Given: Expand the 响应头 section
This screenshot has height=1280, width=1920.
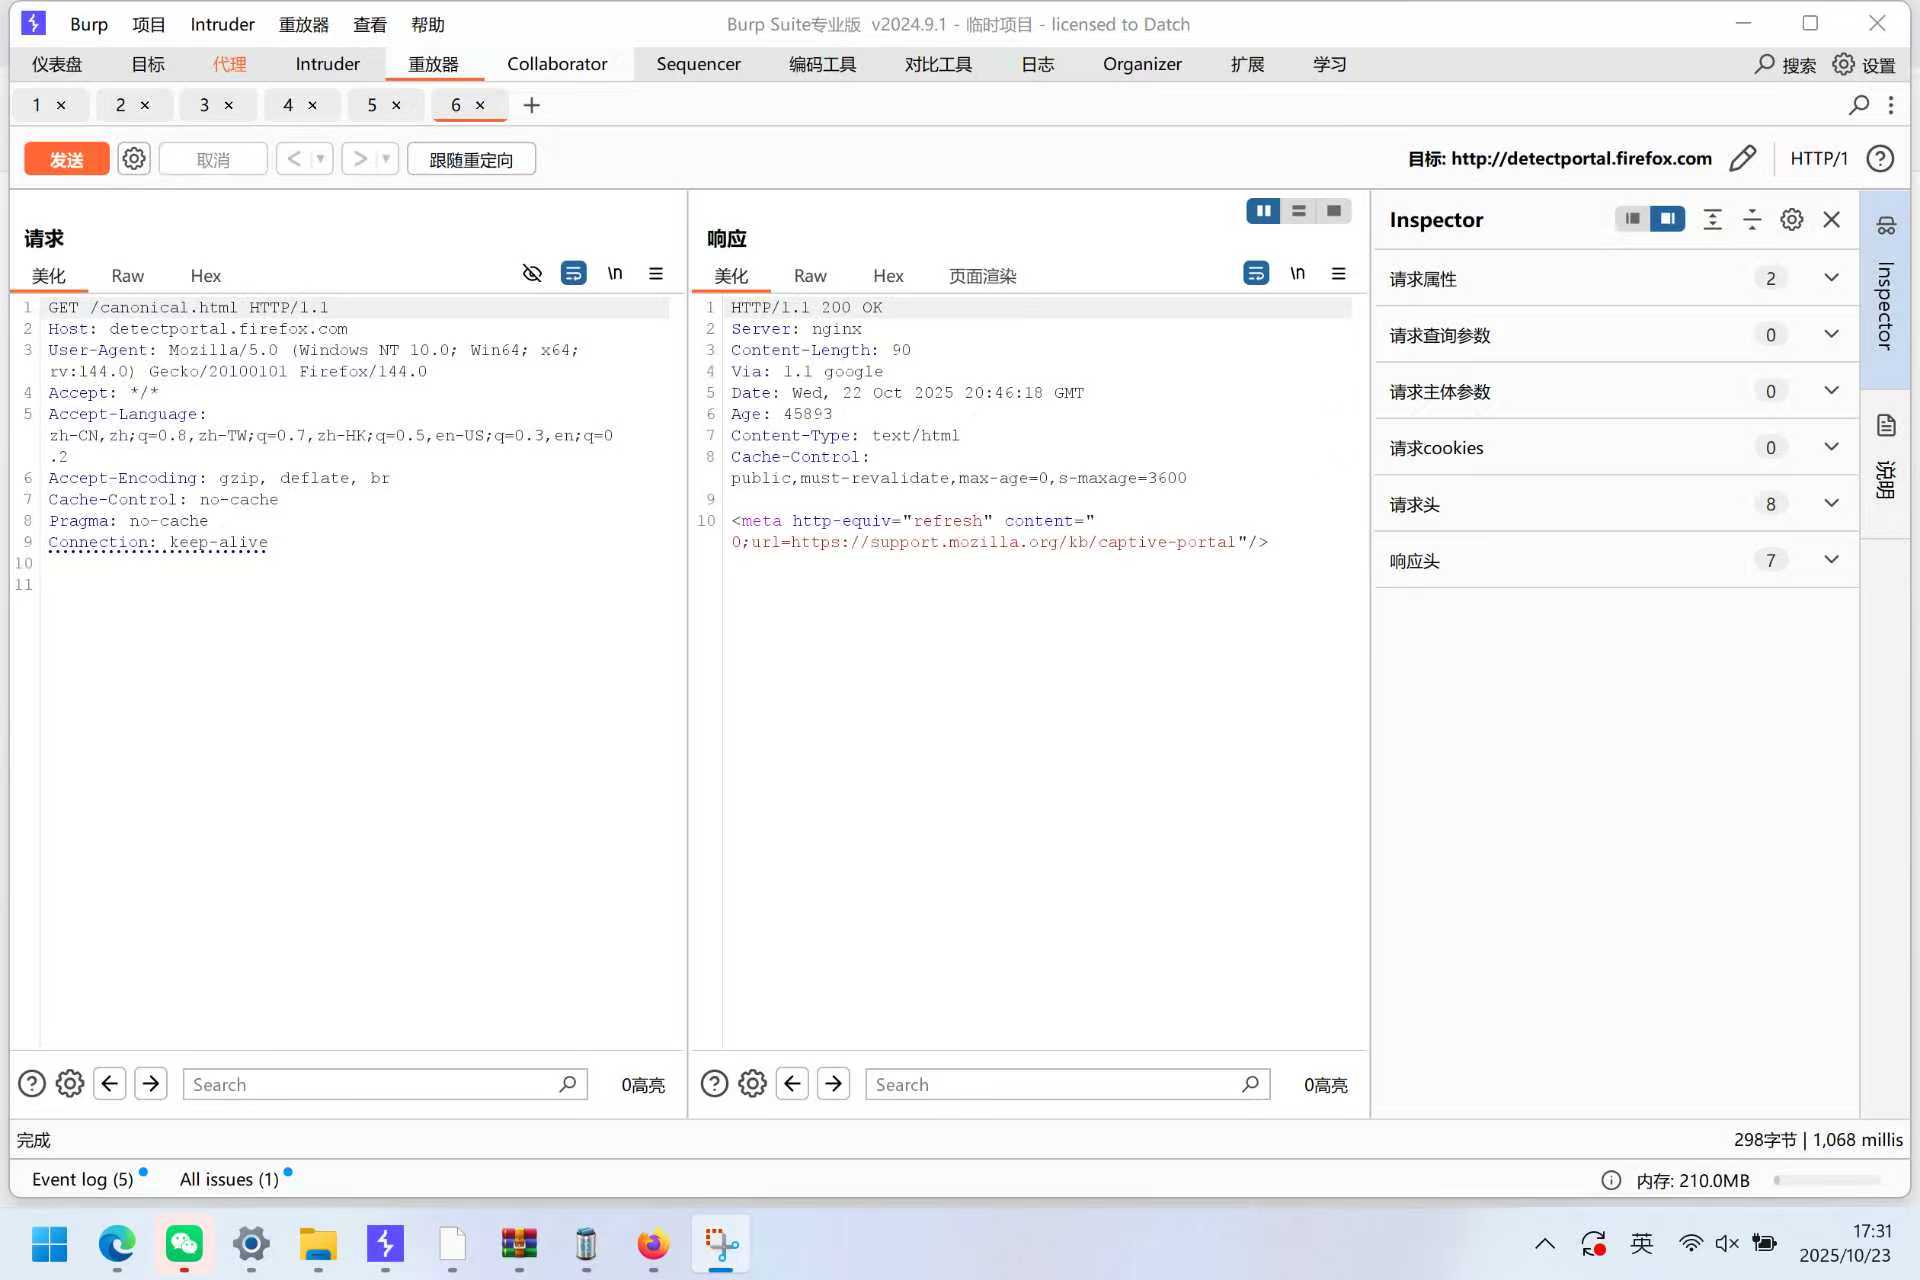Looking at the screenshot, I should click(x=1830, y=560).
